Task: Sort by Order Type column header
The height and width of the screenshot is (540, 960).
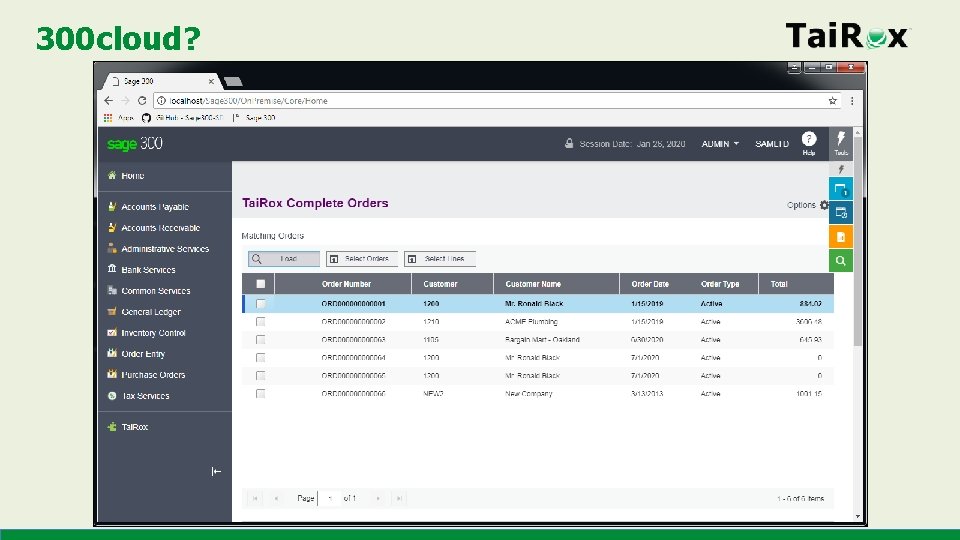Action: tap(720, 284)
